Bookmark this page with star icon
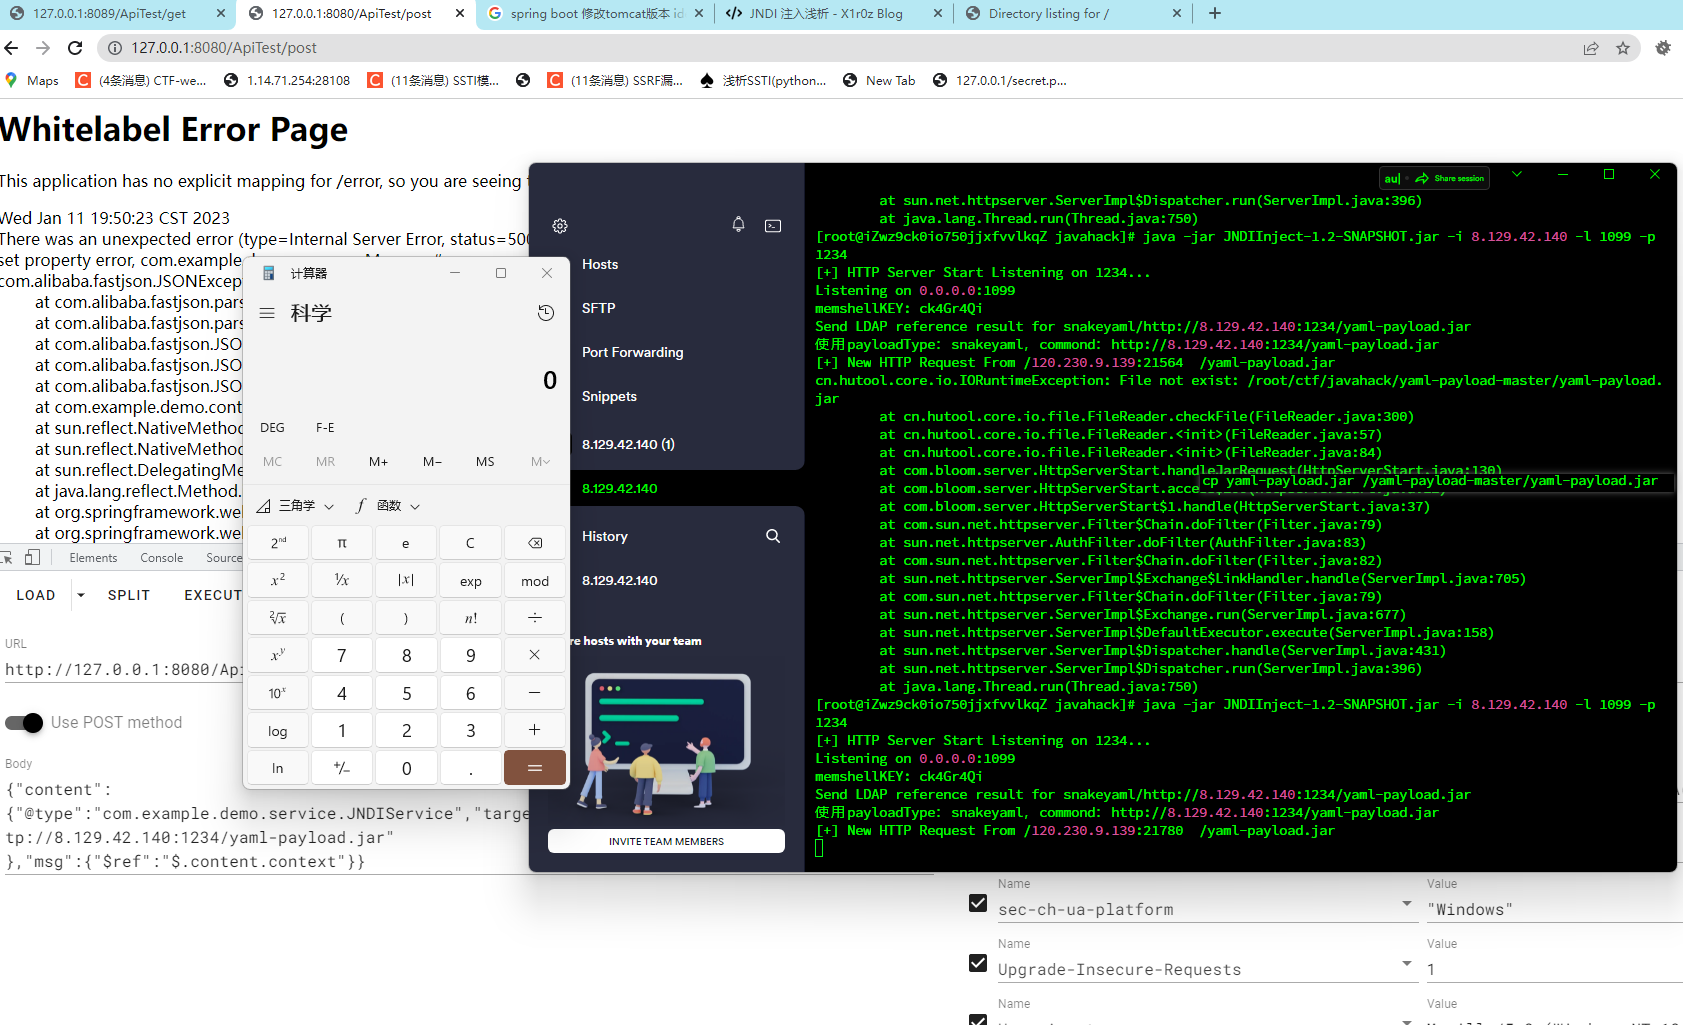Viewport: 1683px width, 1025px height. (x=1623, y=48)
